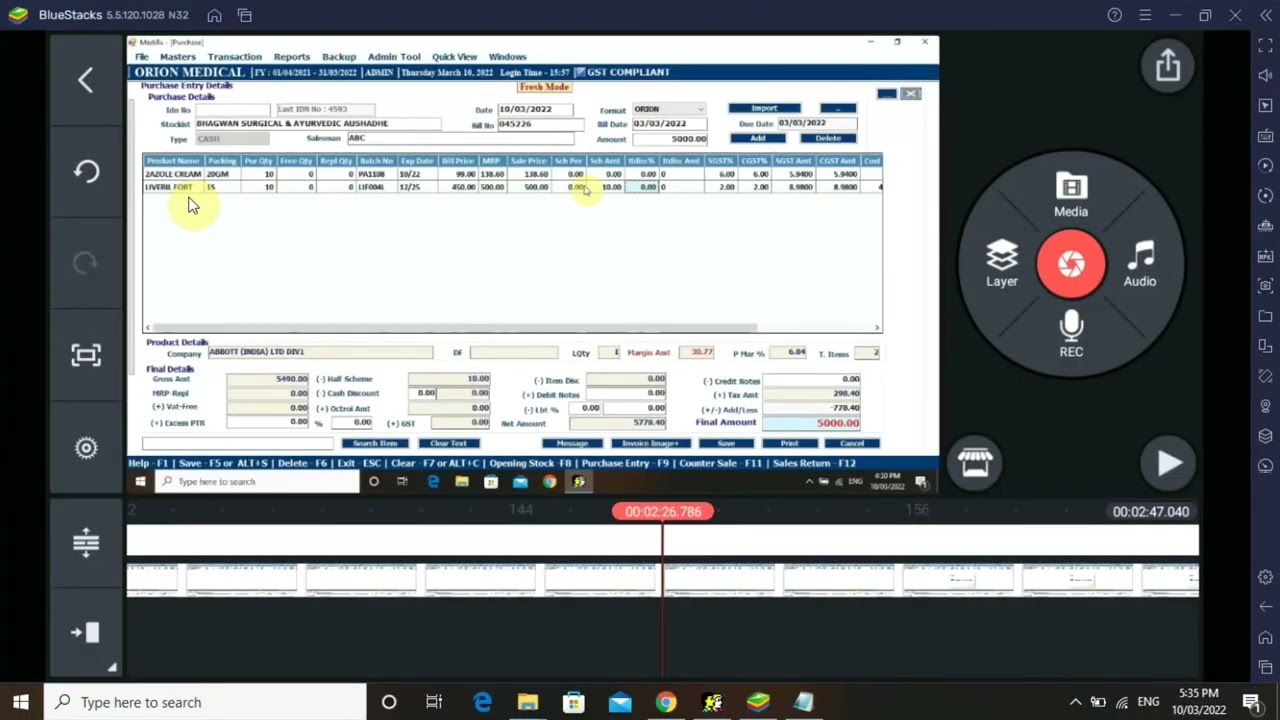
Task: Open Windows Start menu
Action: [21, 702]
